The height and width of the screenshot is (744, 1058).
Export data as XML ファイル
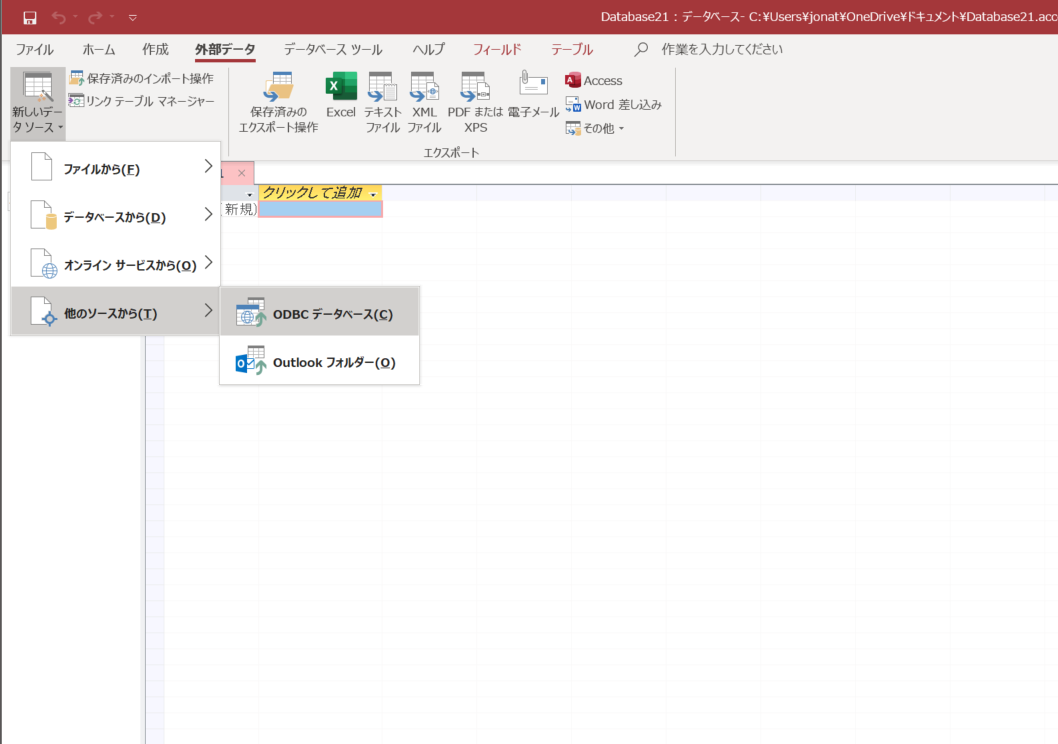tap(424, 100)
